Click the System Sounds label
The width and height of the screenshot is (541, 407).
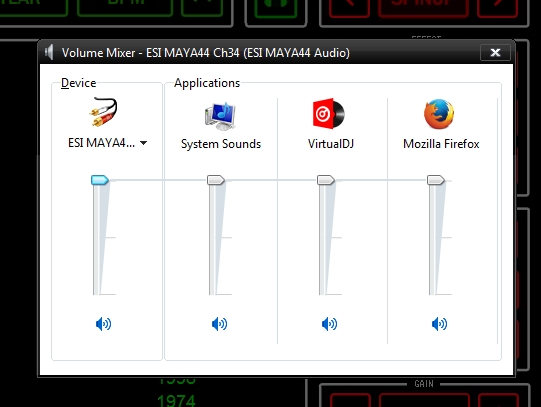click(x=221, y=143)
